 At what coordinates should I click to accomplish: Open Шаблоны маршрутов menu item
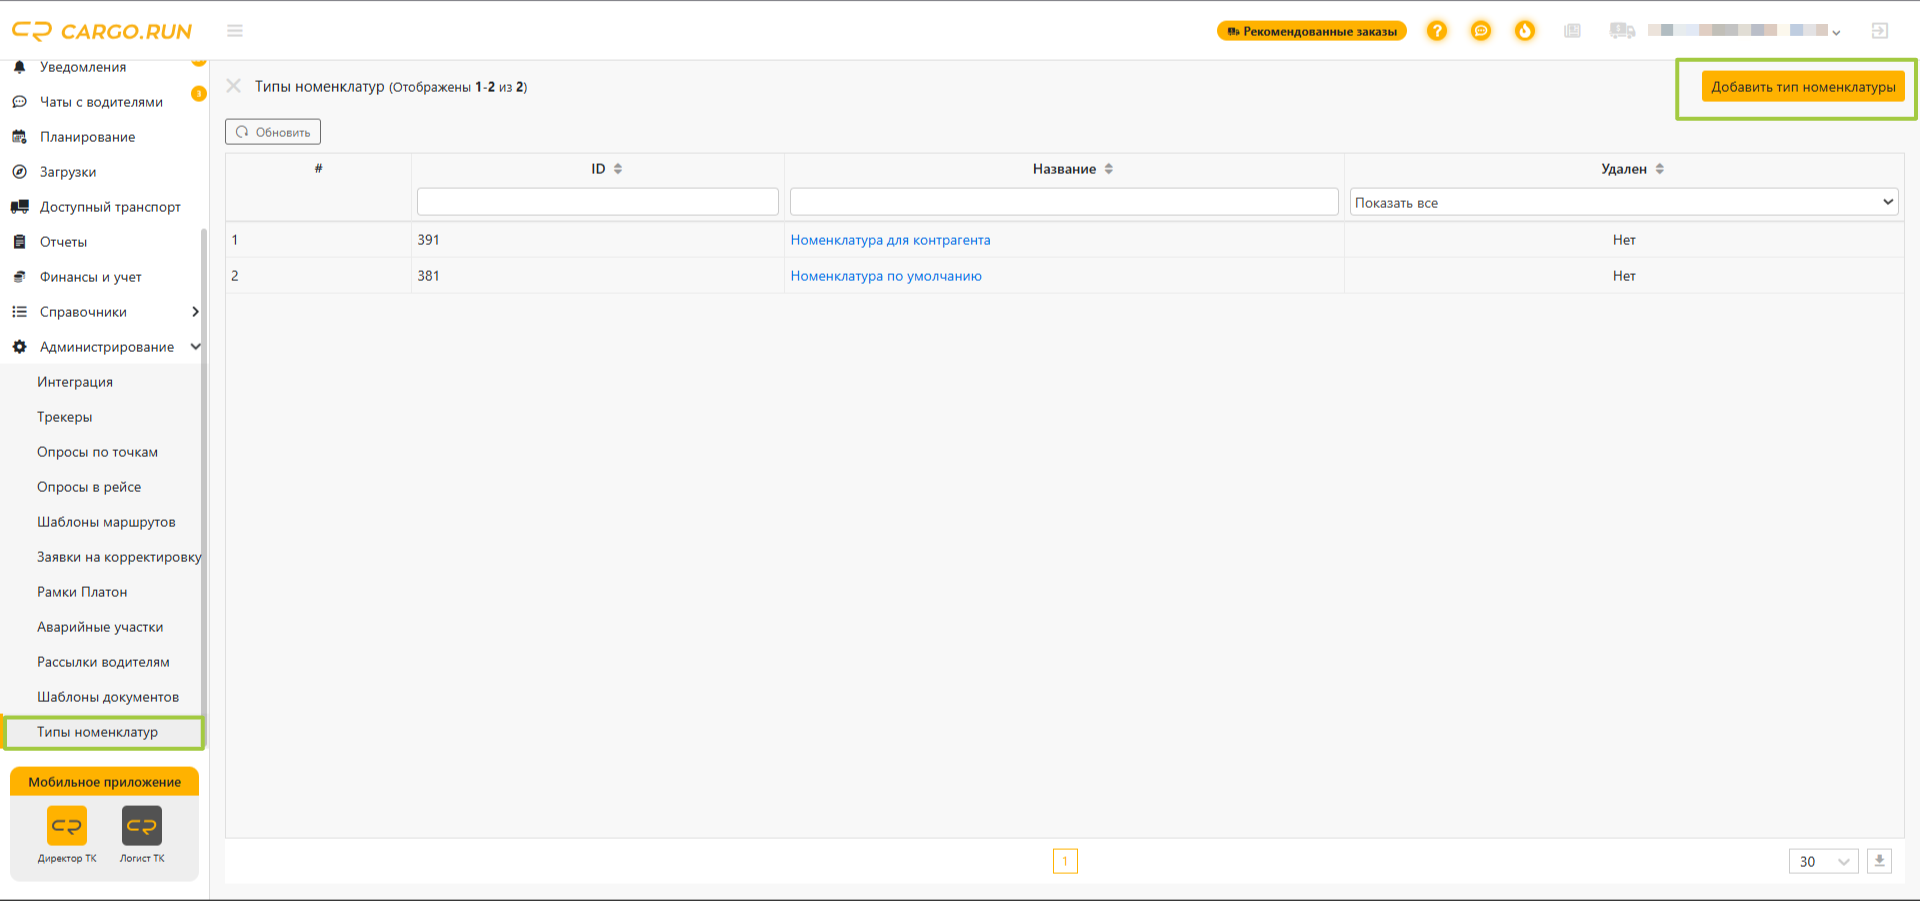tap(106, 522)
